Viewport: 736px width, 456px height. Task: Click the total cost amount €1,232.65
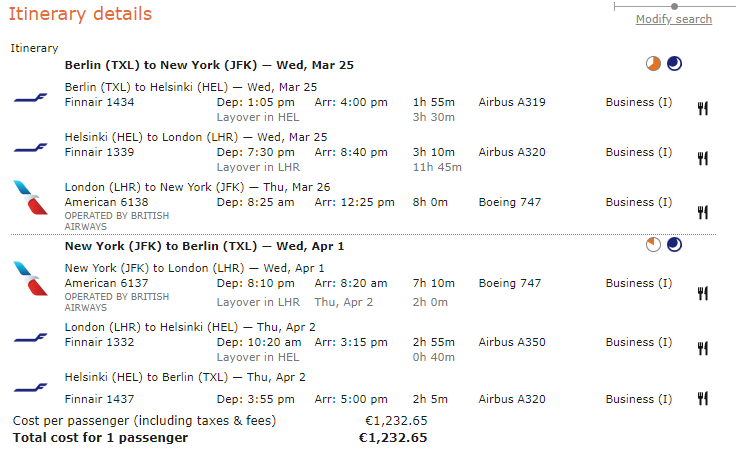393,438
